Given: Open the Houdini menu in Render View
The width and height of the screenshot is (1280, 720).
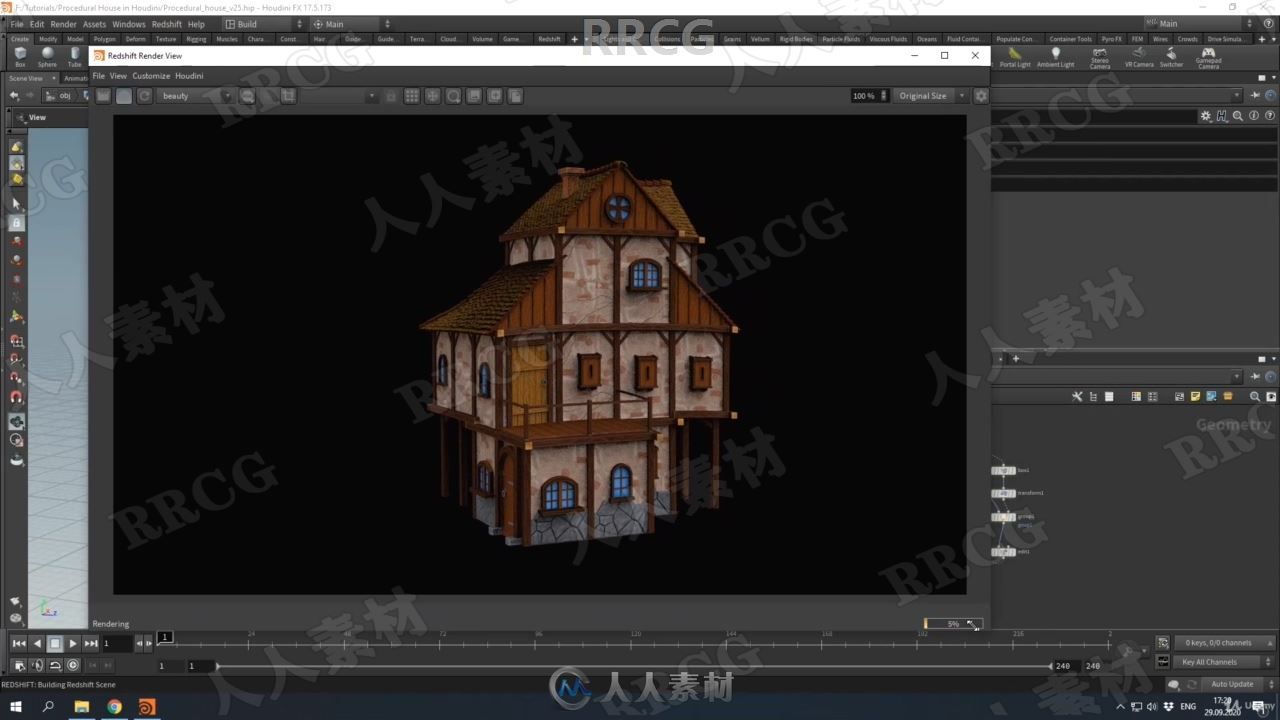Looking at the screenshot, I should pyautogui.click(x=189, y=76).
